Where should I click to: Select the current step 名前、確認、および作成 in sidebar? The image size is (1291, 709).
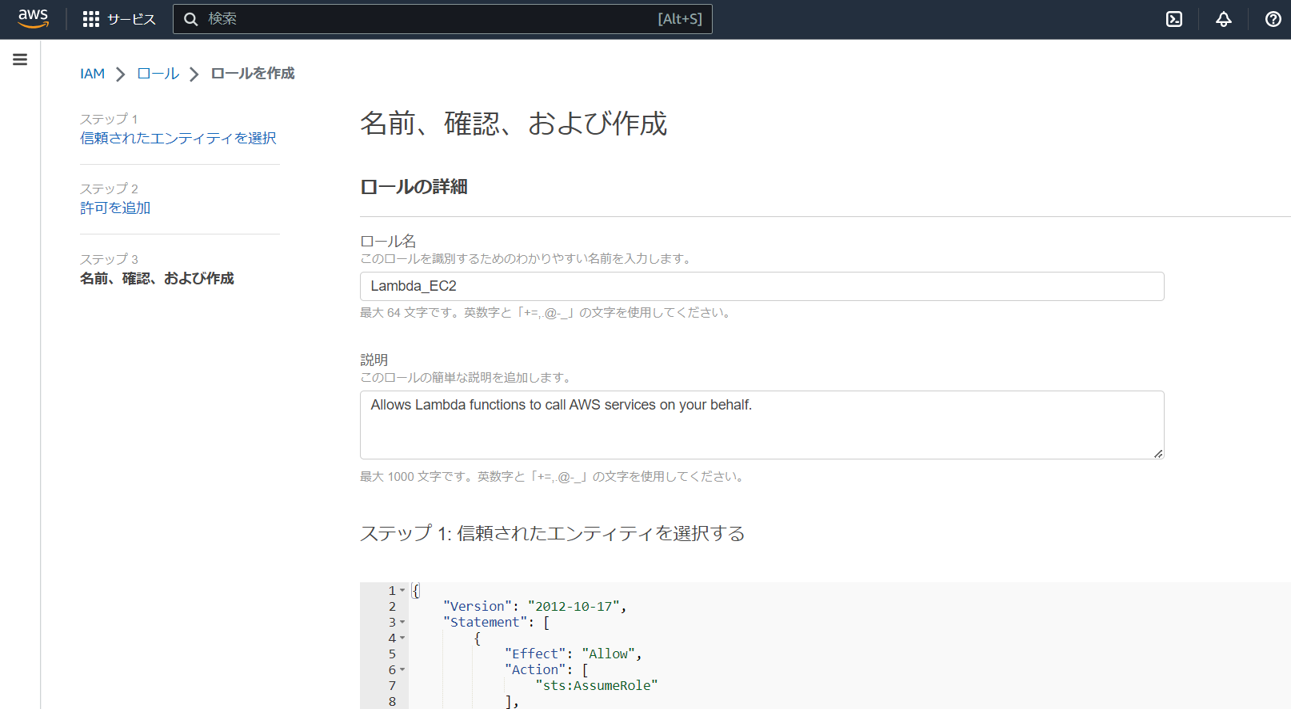pyautogui.click(x=157, y=279)
